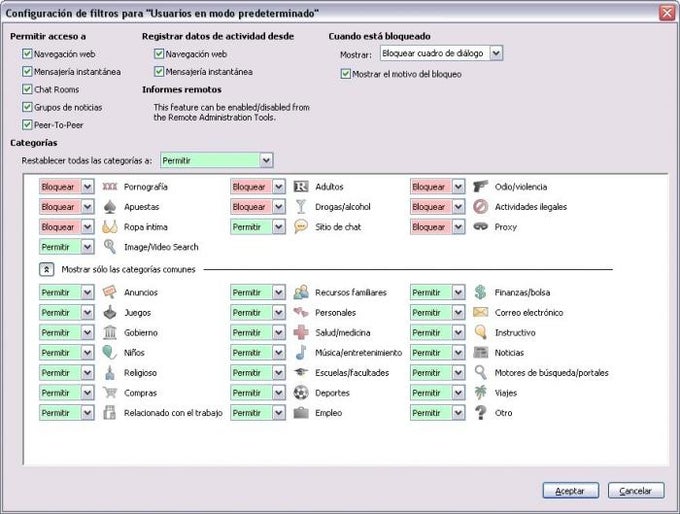The image size is (680, 514).
Task: Click the Proxy mask icon
Action: (x=481, y=226)
